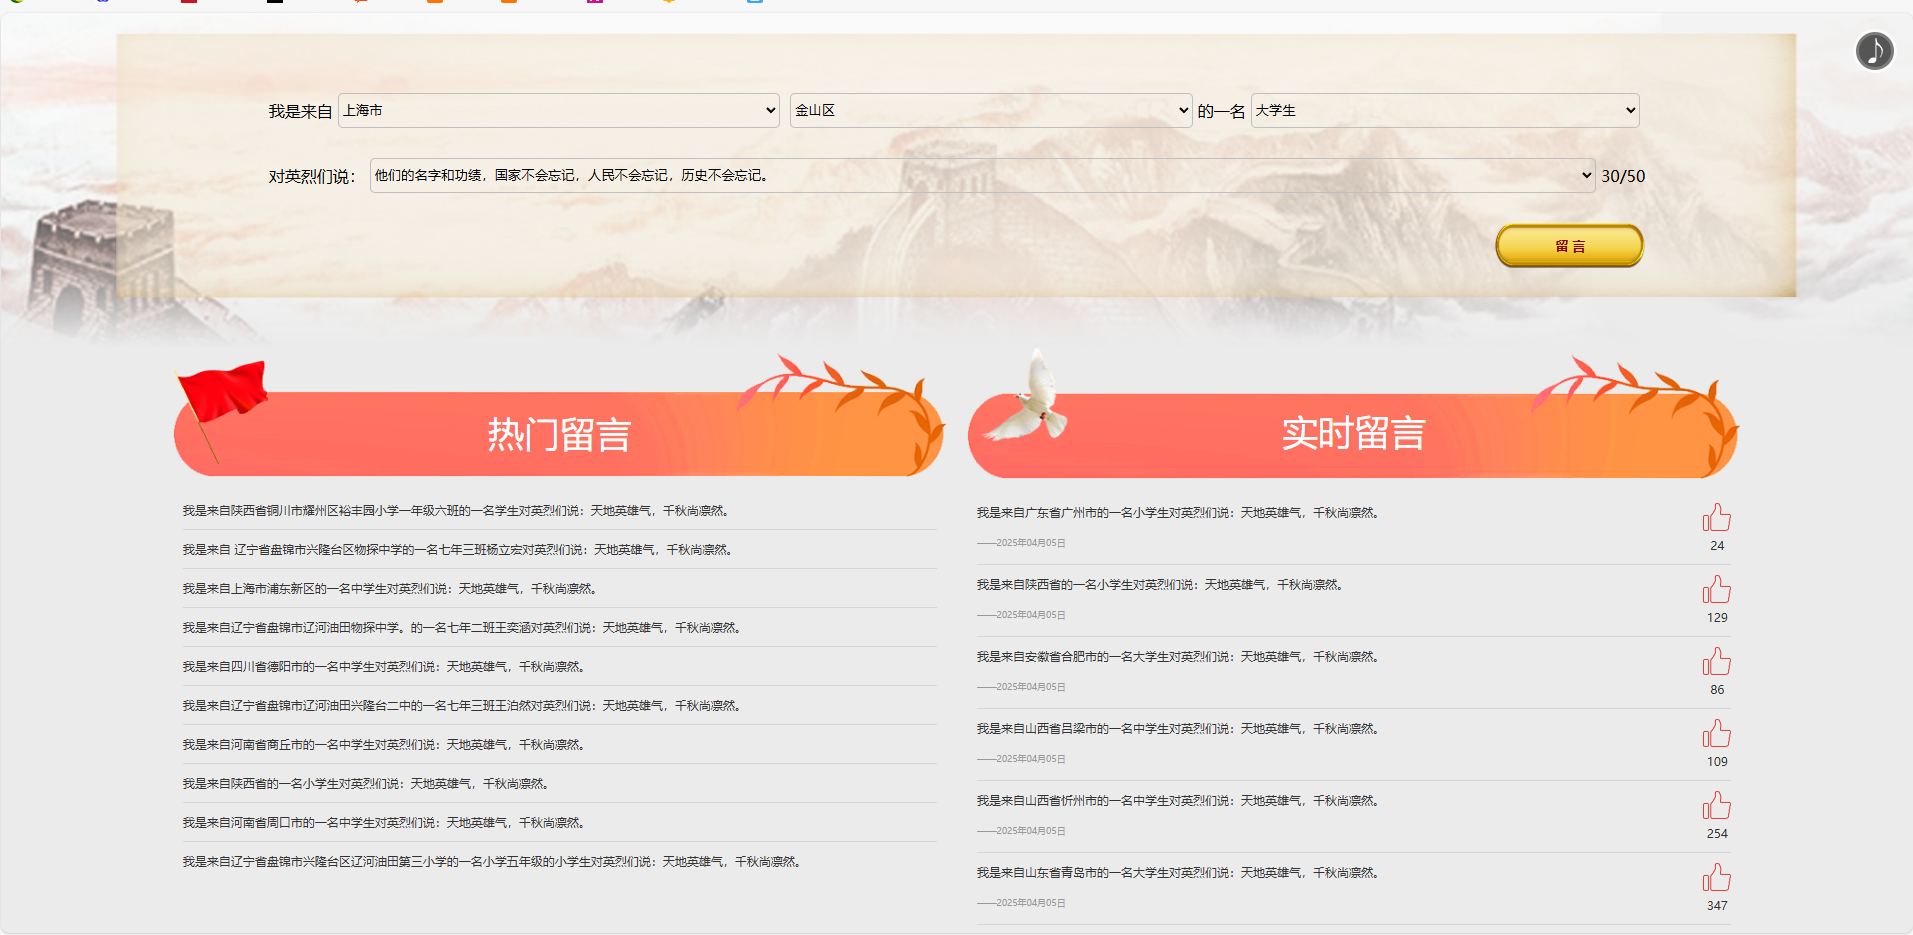Screen dimensions: 1913x935
Task: Click thumbs-up showing 347 likes
Action: (x=1716, y=878)
